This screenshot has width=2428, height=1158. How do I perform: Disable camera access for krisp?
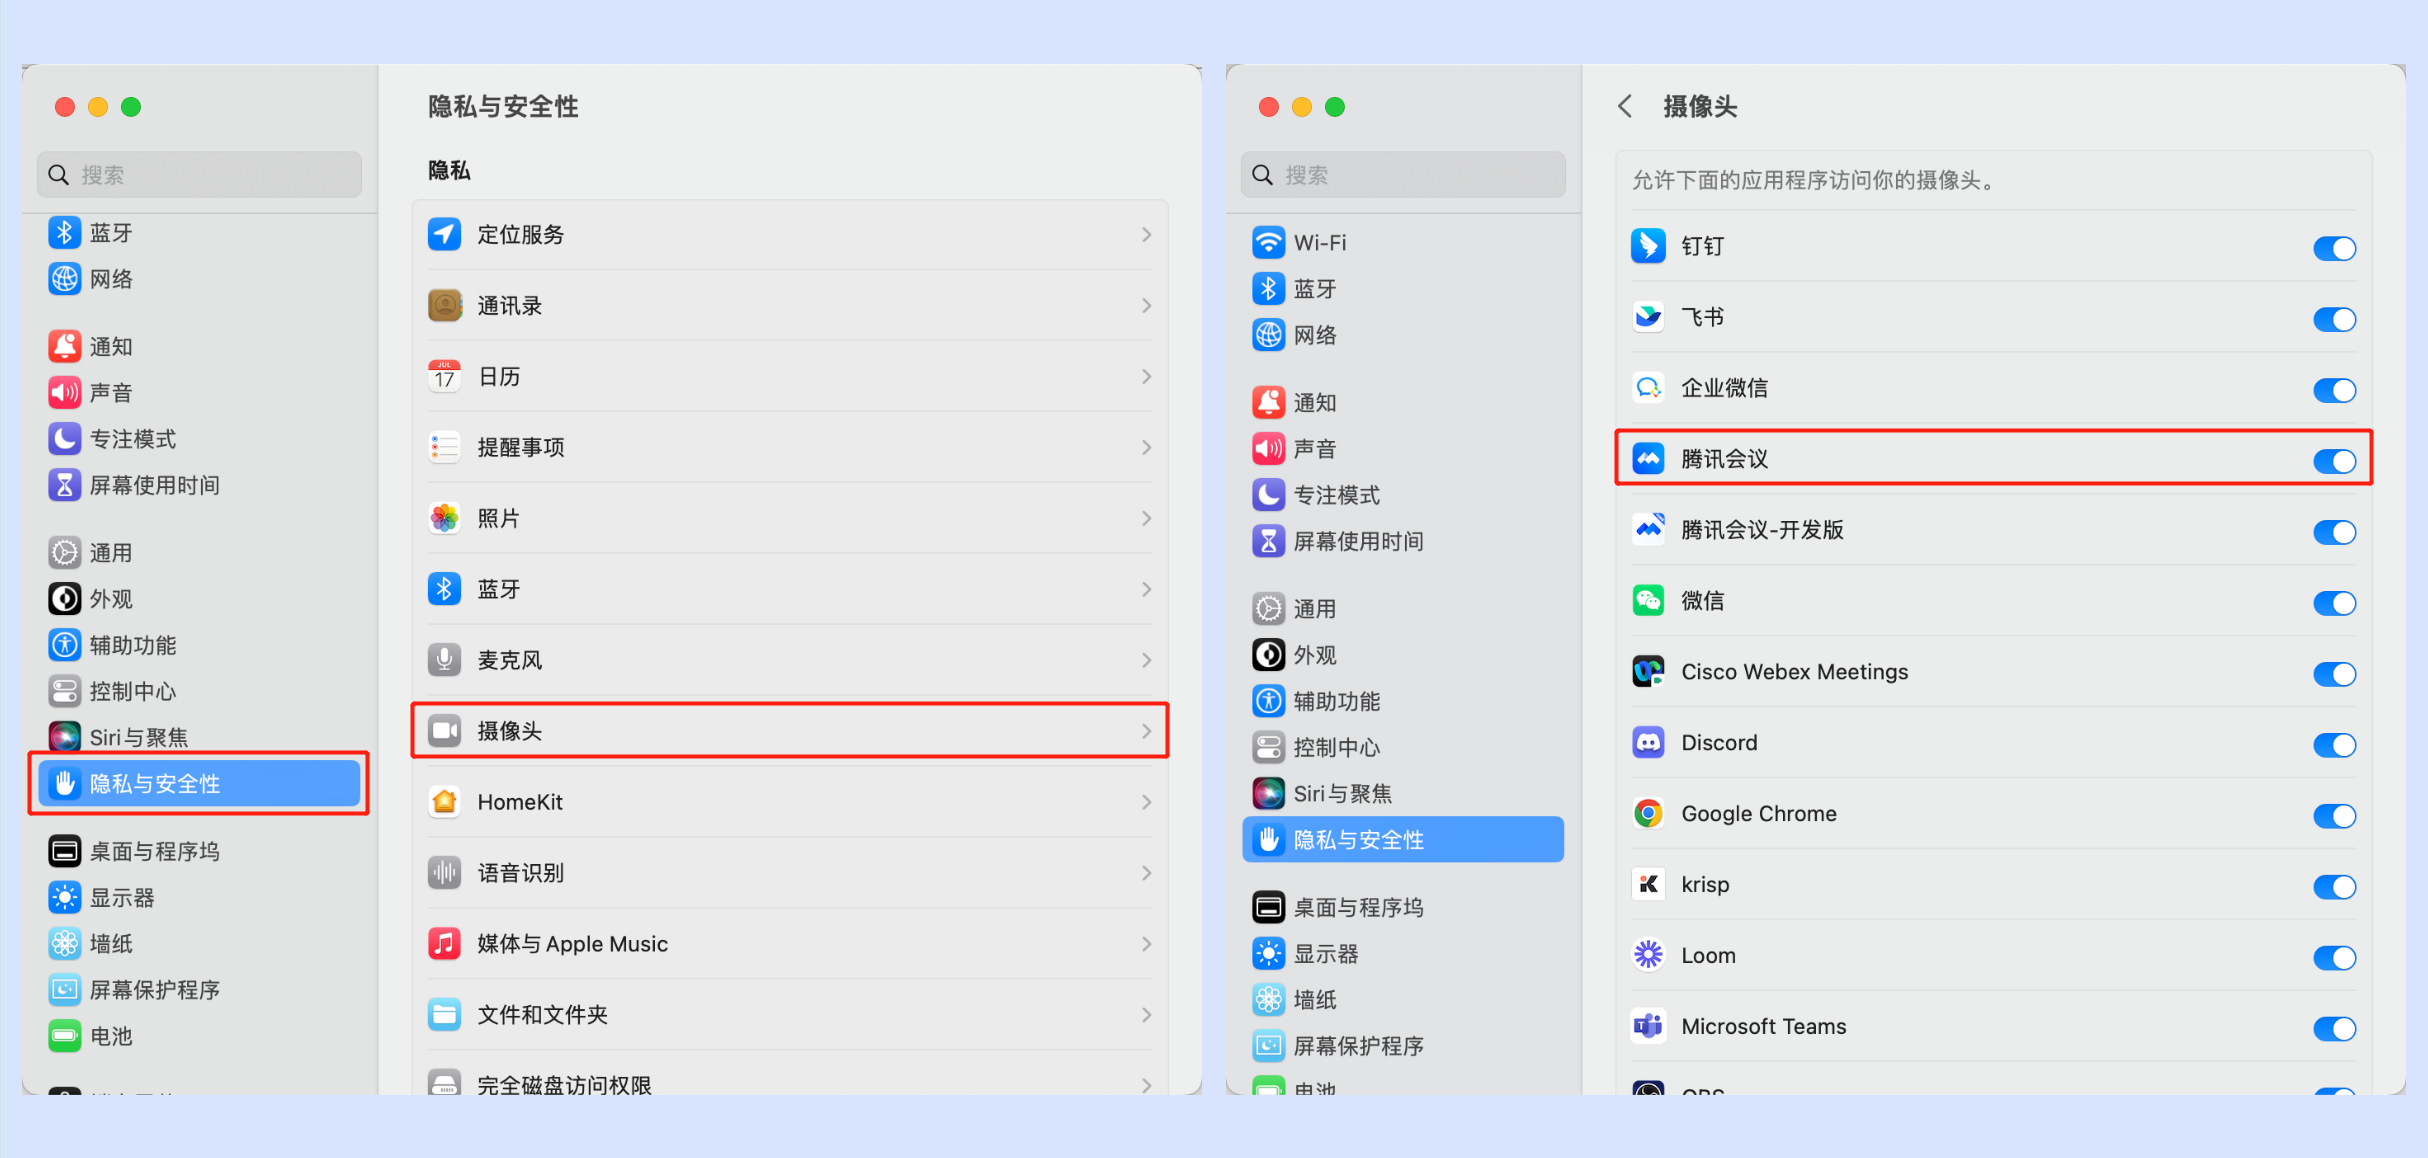tap(2335, 886)
